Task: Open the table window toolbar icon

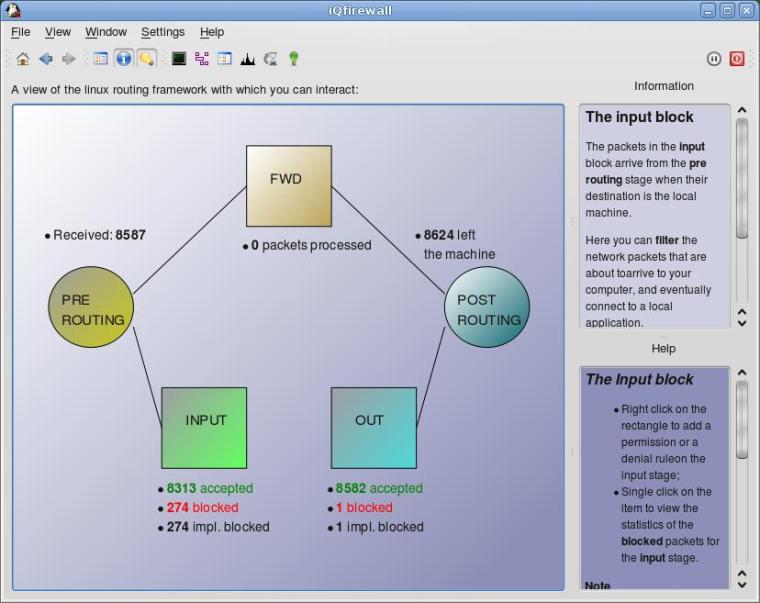Action: [224, 59]
